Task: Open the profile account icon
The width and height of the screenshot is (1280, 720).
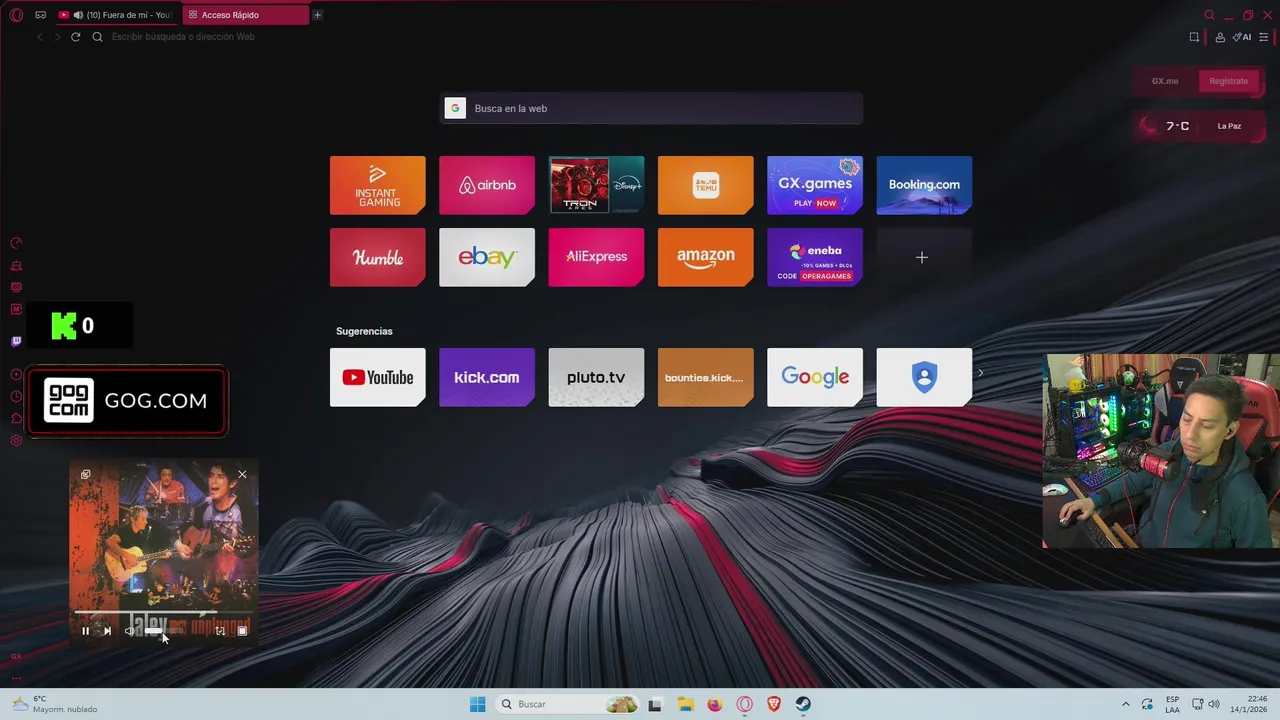Action: [1220, 37]
